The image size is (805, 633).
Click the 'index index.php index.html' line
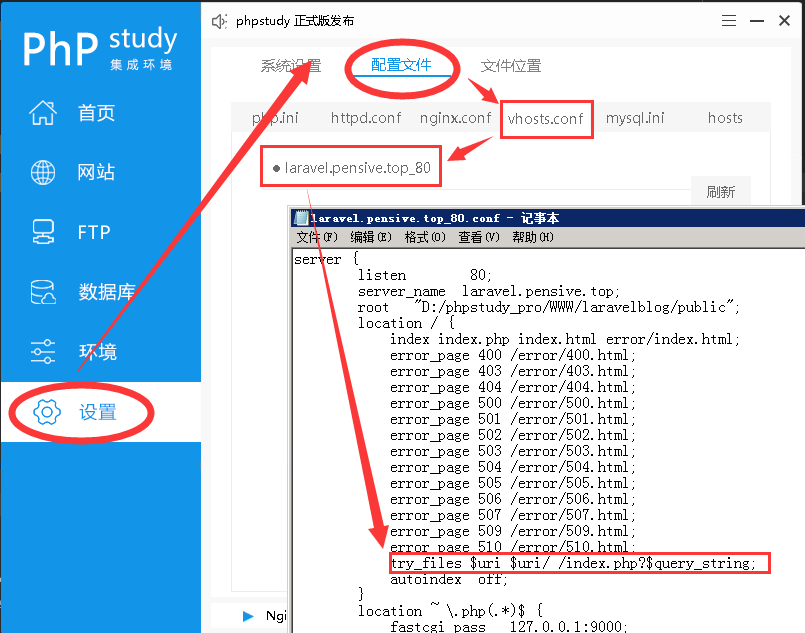pos(565,339)
